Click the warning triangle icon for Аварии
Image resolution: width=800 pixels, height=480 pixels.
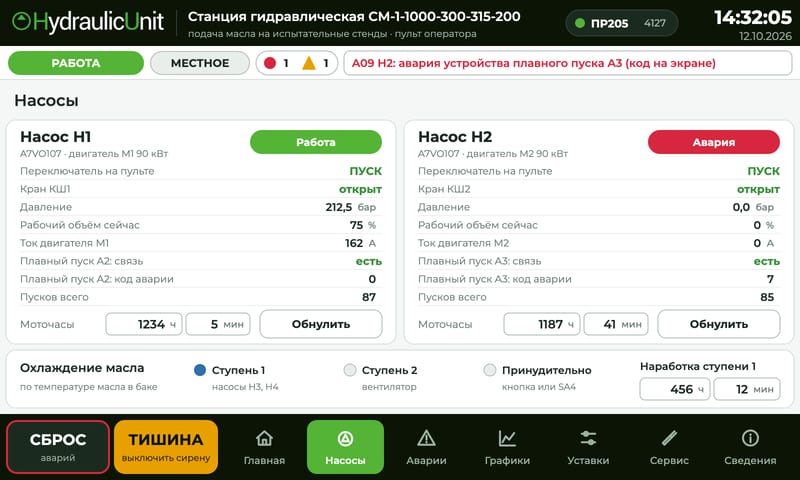tap(426, 438)
